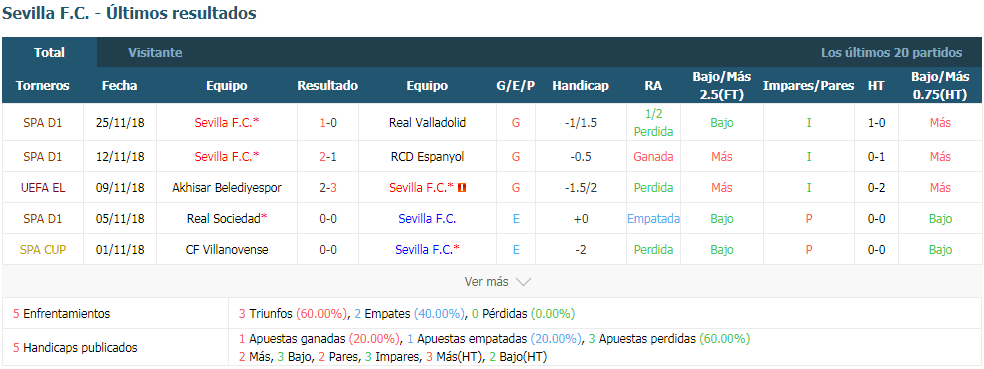Screen dimensions: 984x369
Task: Open the 2-1 result versus RCD Espanyol
Action: coord(328,156)
